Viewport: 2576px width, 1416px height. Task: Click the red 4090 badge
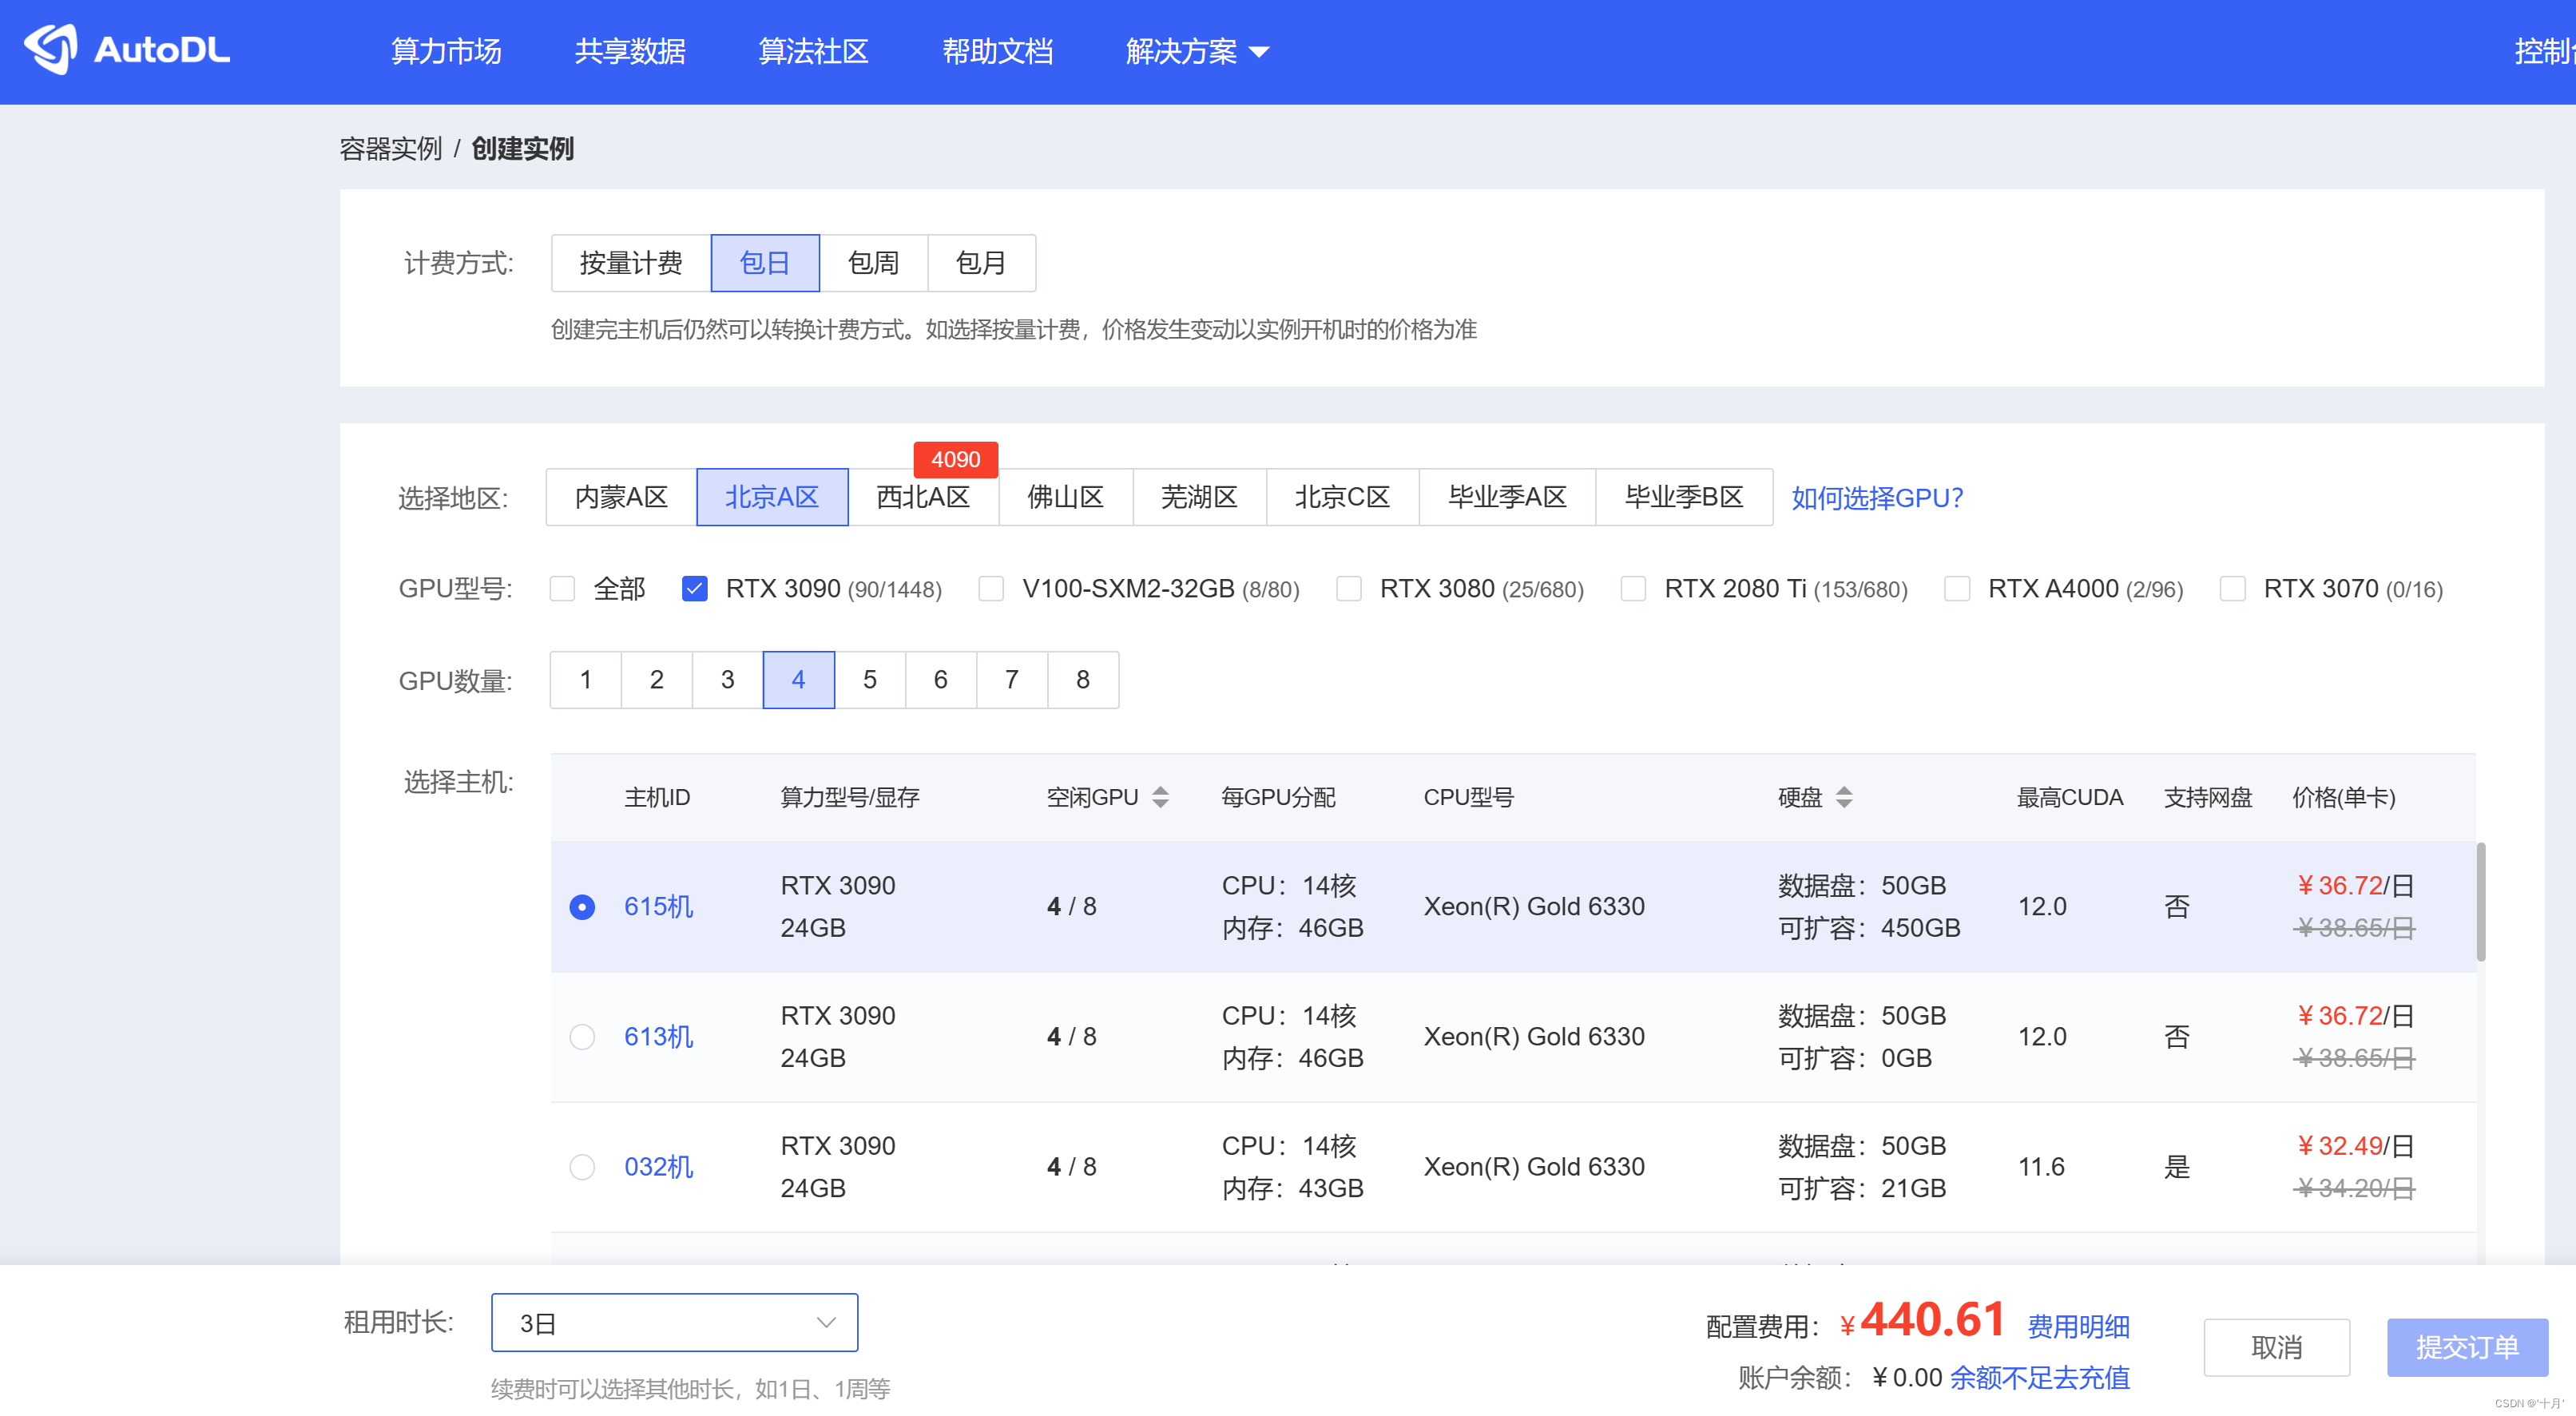point(955,459)
